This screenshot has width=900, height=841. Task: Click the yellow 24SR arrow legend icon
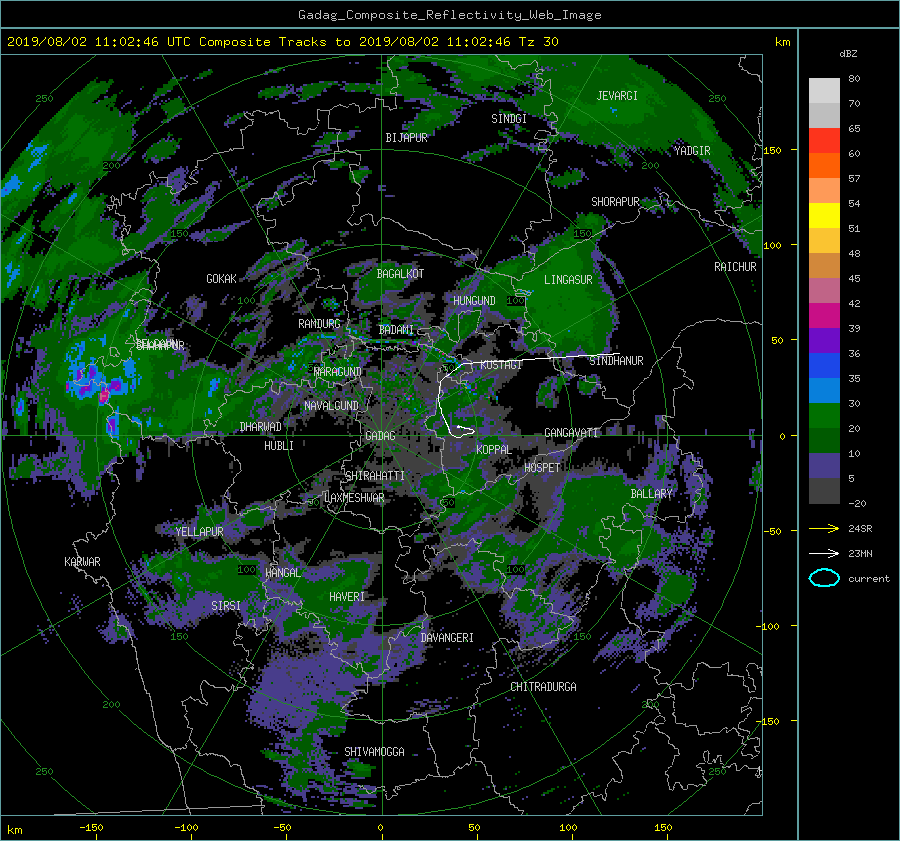click(824, 528)
